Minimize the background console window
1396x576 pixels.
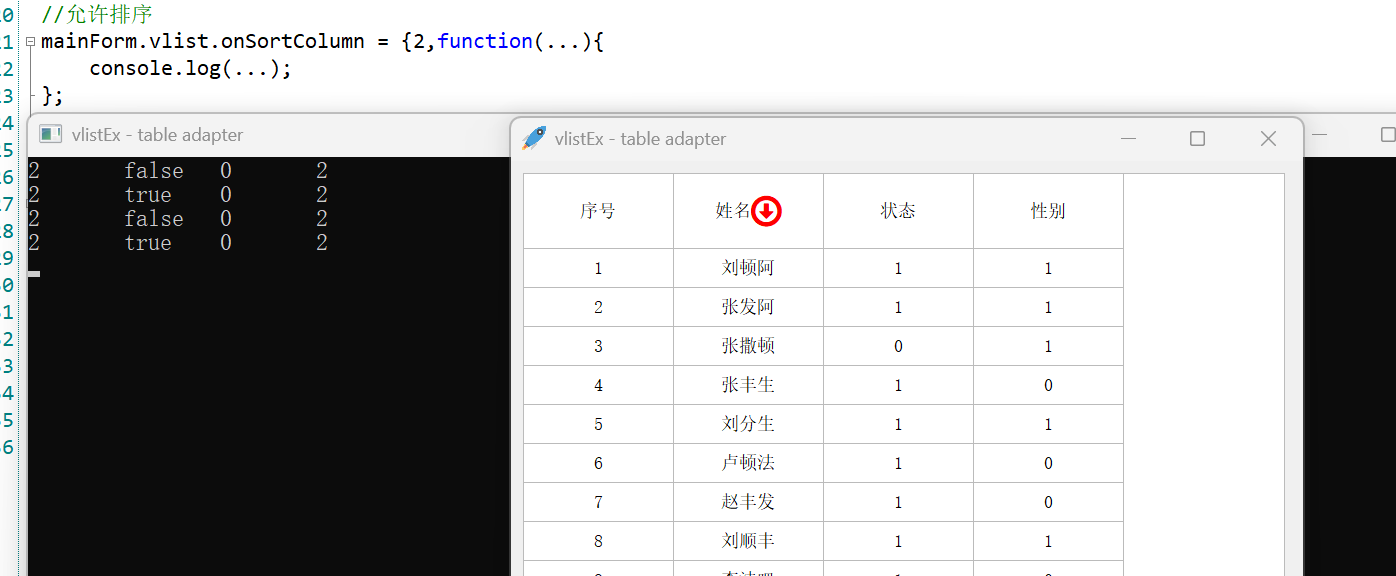pyautogui.click(x=1319, y=135)
